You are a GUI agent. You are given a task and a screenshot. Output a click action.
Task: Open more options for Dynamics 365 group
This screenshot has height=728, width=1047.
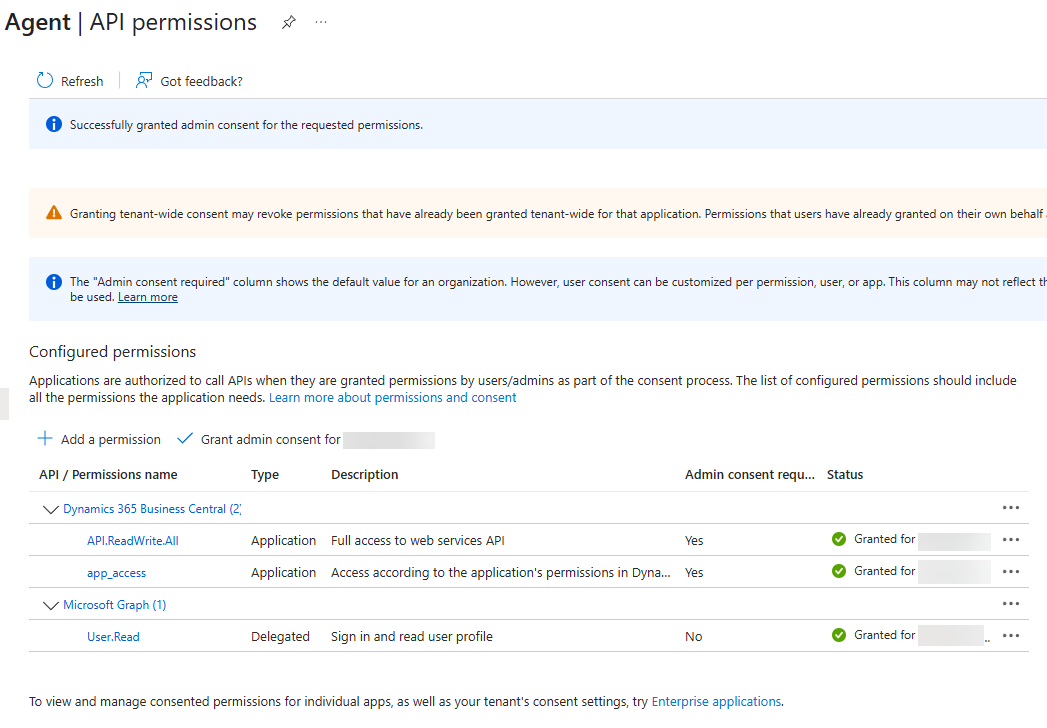[1010, 508]
